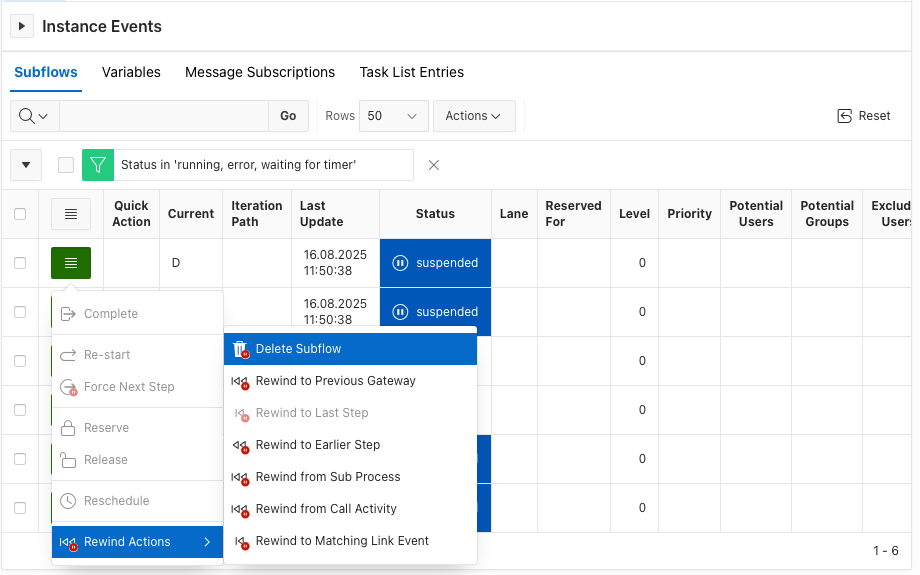This screenshot has width=920, height=575.
Task: Choose Release from the row menu
Action: 137,460
